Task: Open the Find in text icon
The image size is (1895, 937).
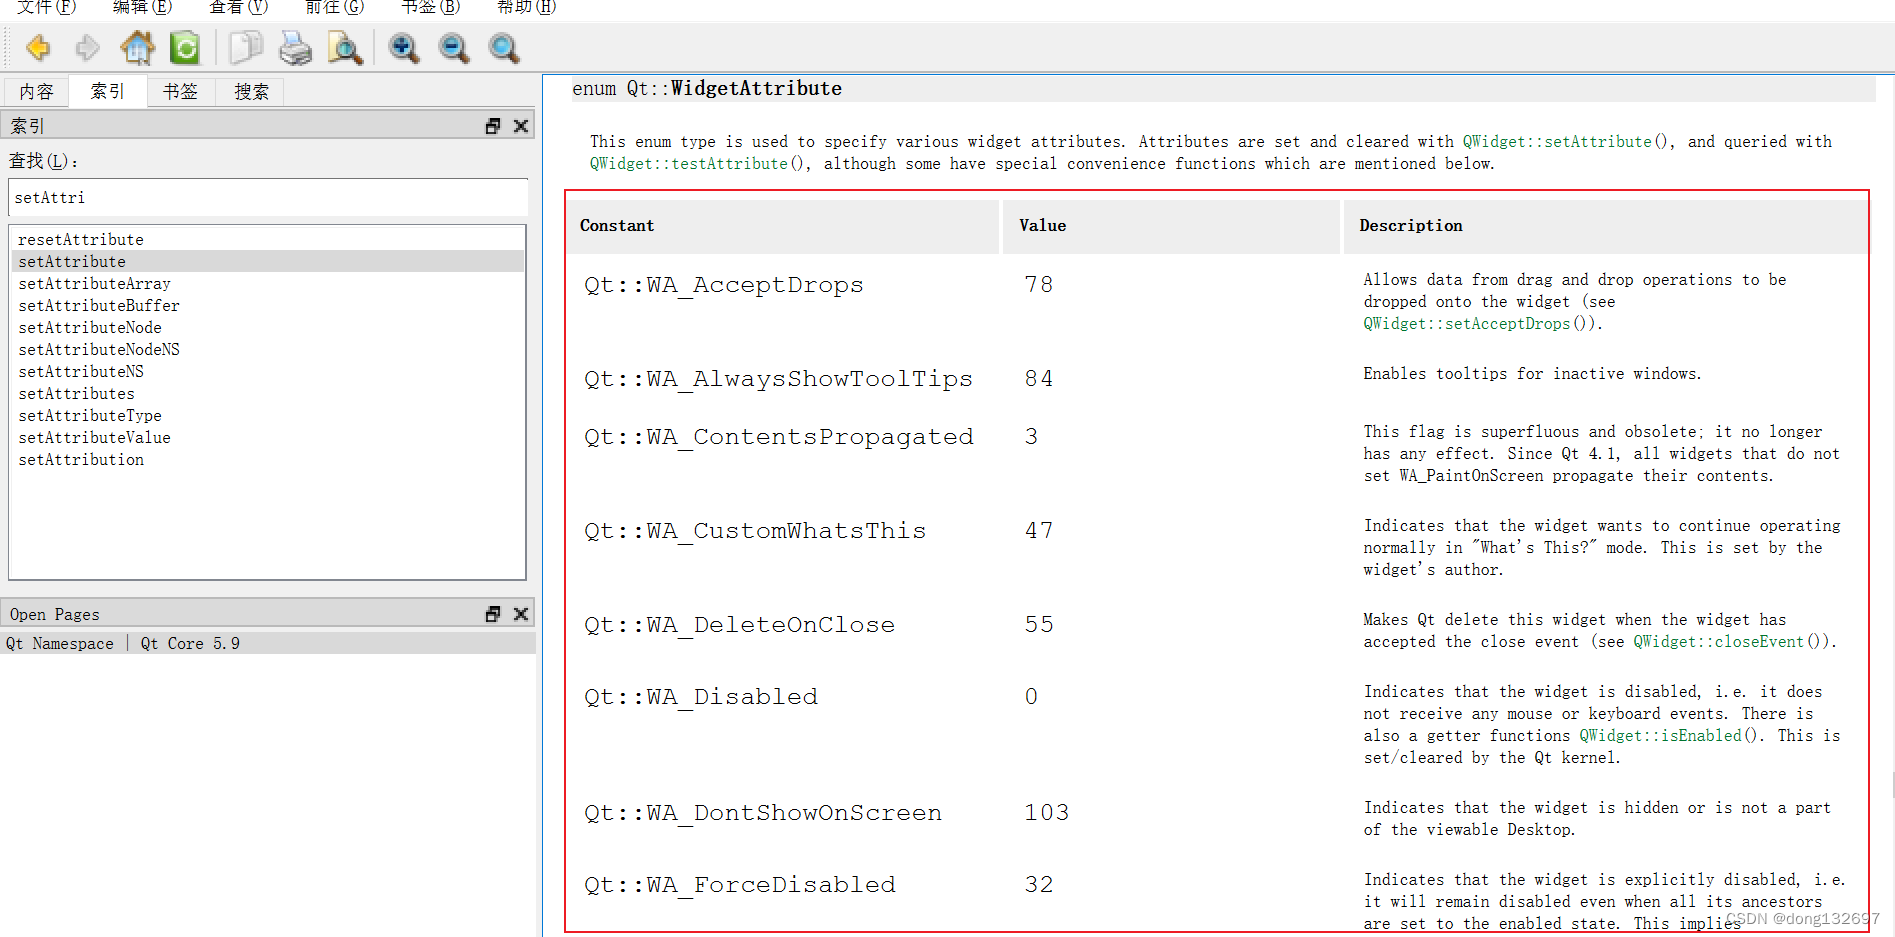Action: coord(345,47)
